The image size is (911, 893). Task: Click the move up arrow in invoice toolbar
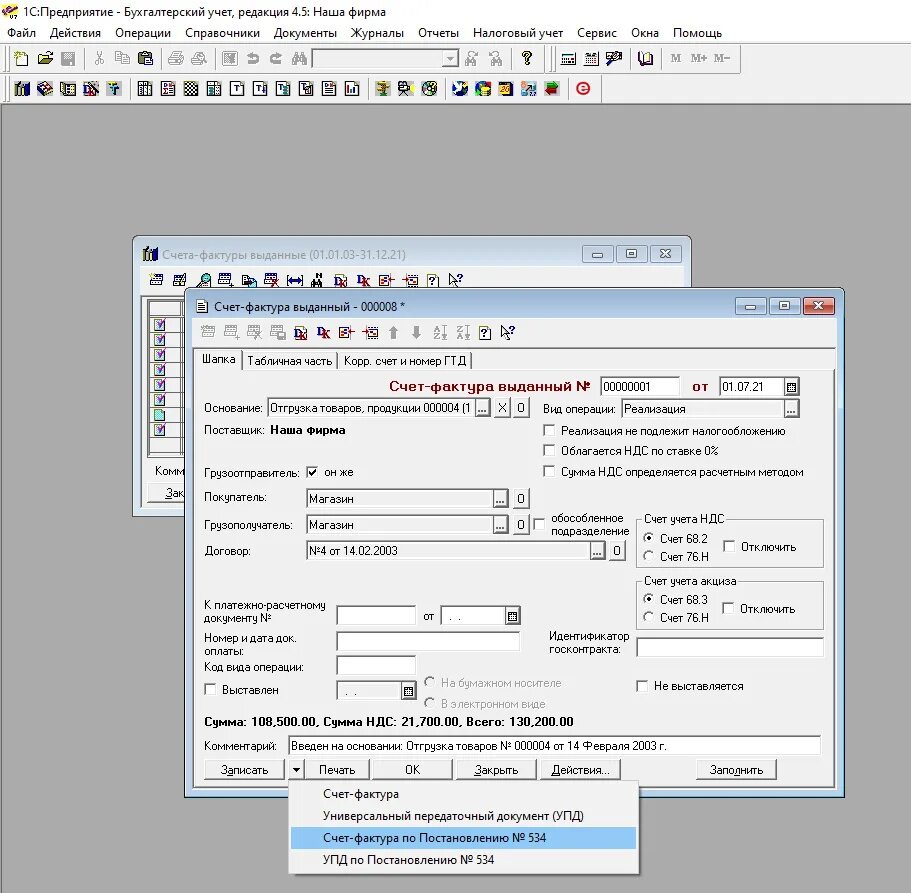pyautogui.click(x=393, y=332)
